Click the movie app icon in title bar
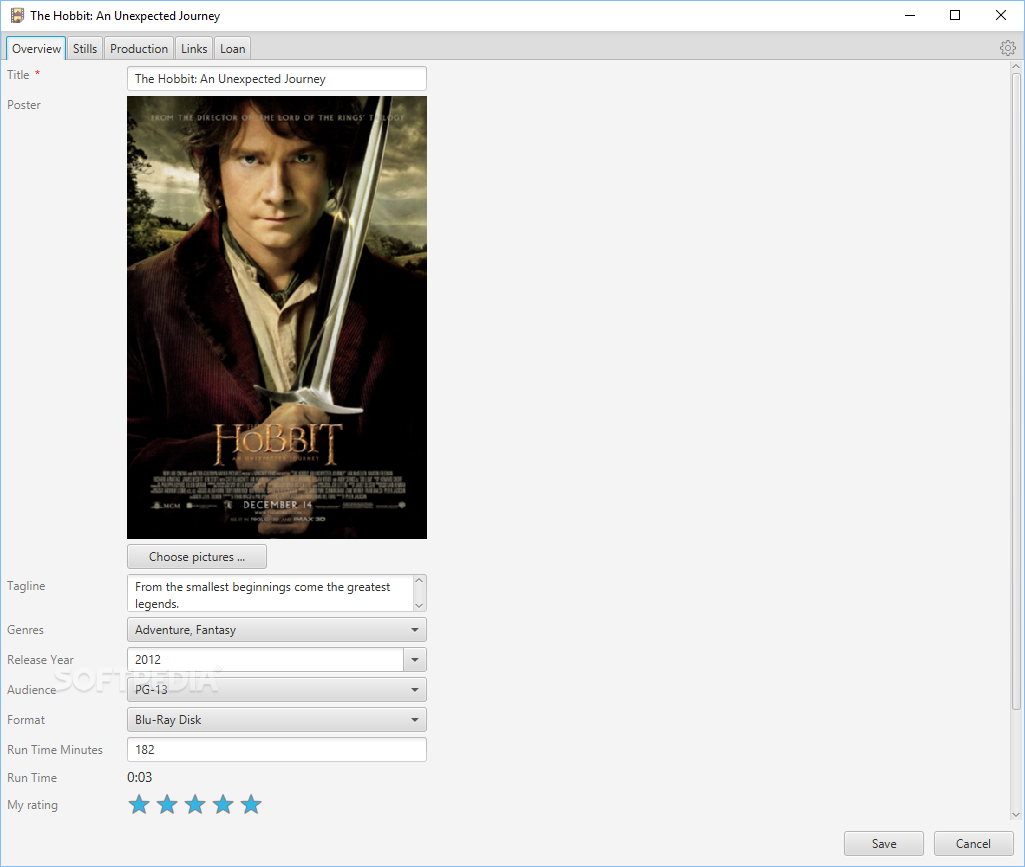The width and height of the screenshot is (1025, 867). pyautogui.click(x=17, y=16)
